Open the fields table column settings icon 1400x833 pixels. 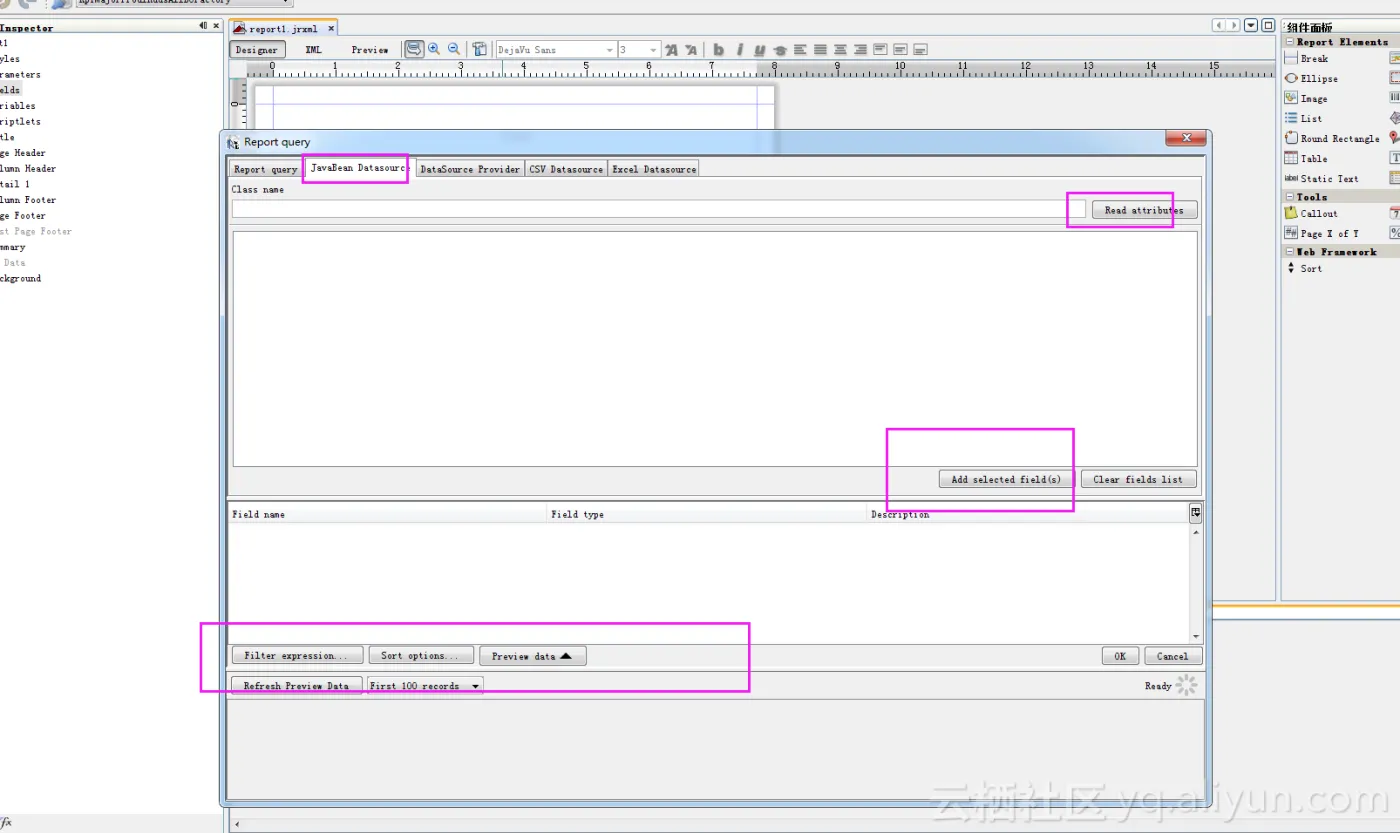pyautogui.click(x=1195, y=513)
